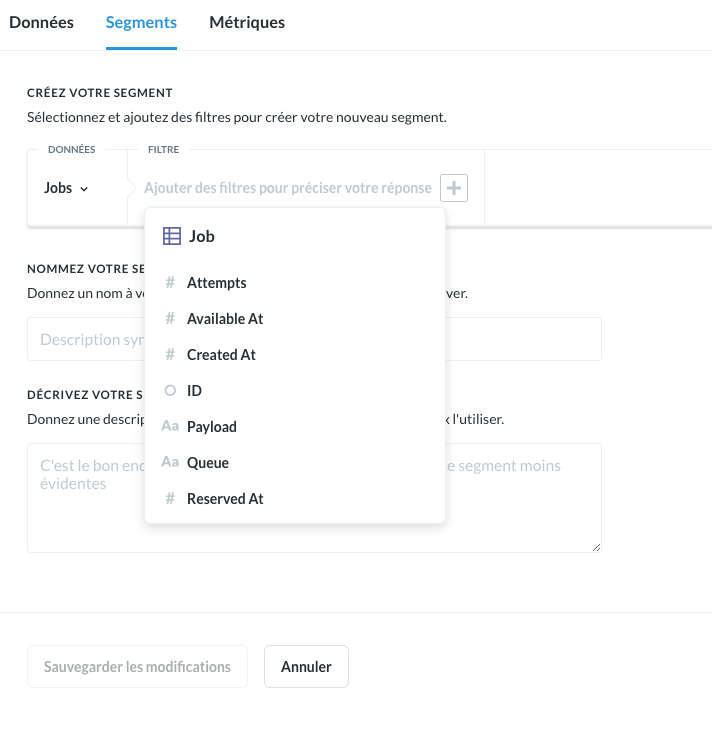712x730 pixels.
Task: Click the hash icon beside Available At
Action: click(x=170, y=318)
